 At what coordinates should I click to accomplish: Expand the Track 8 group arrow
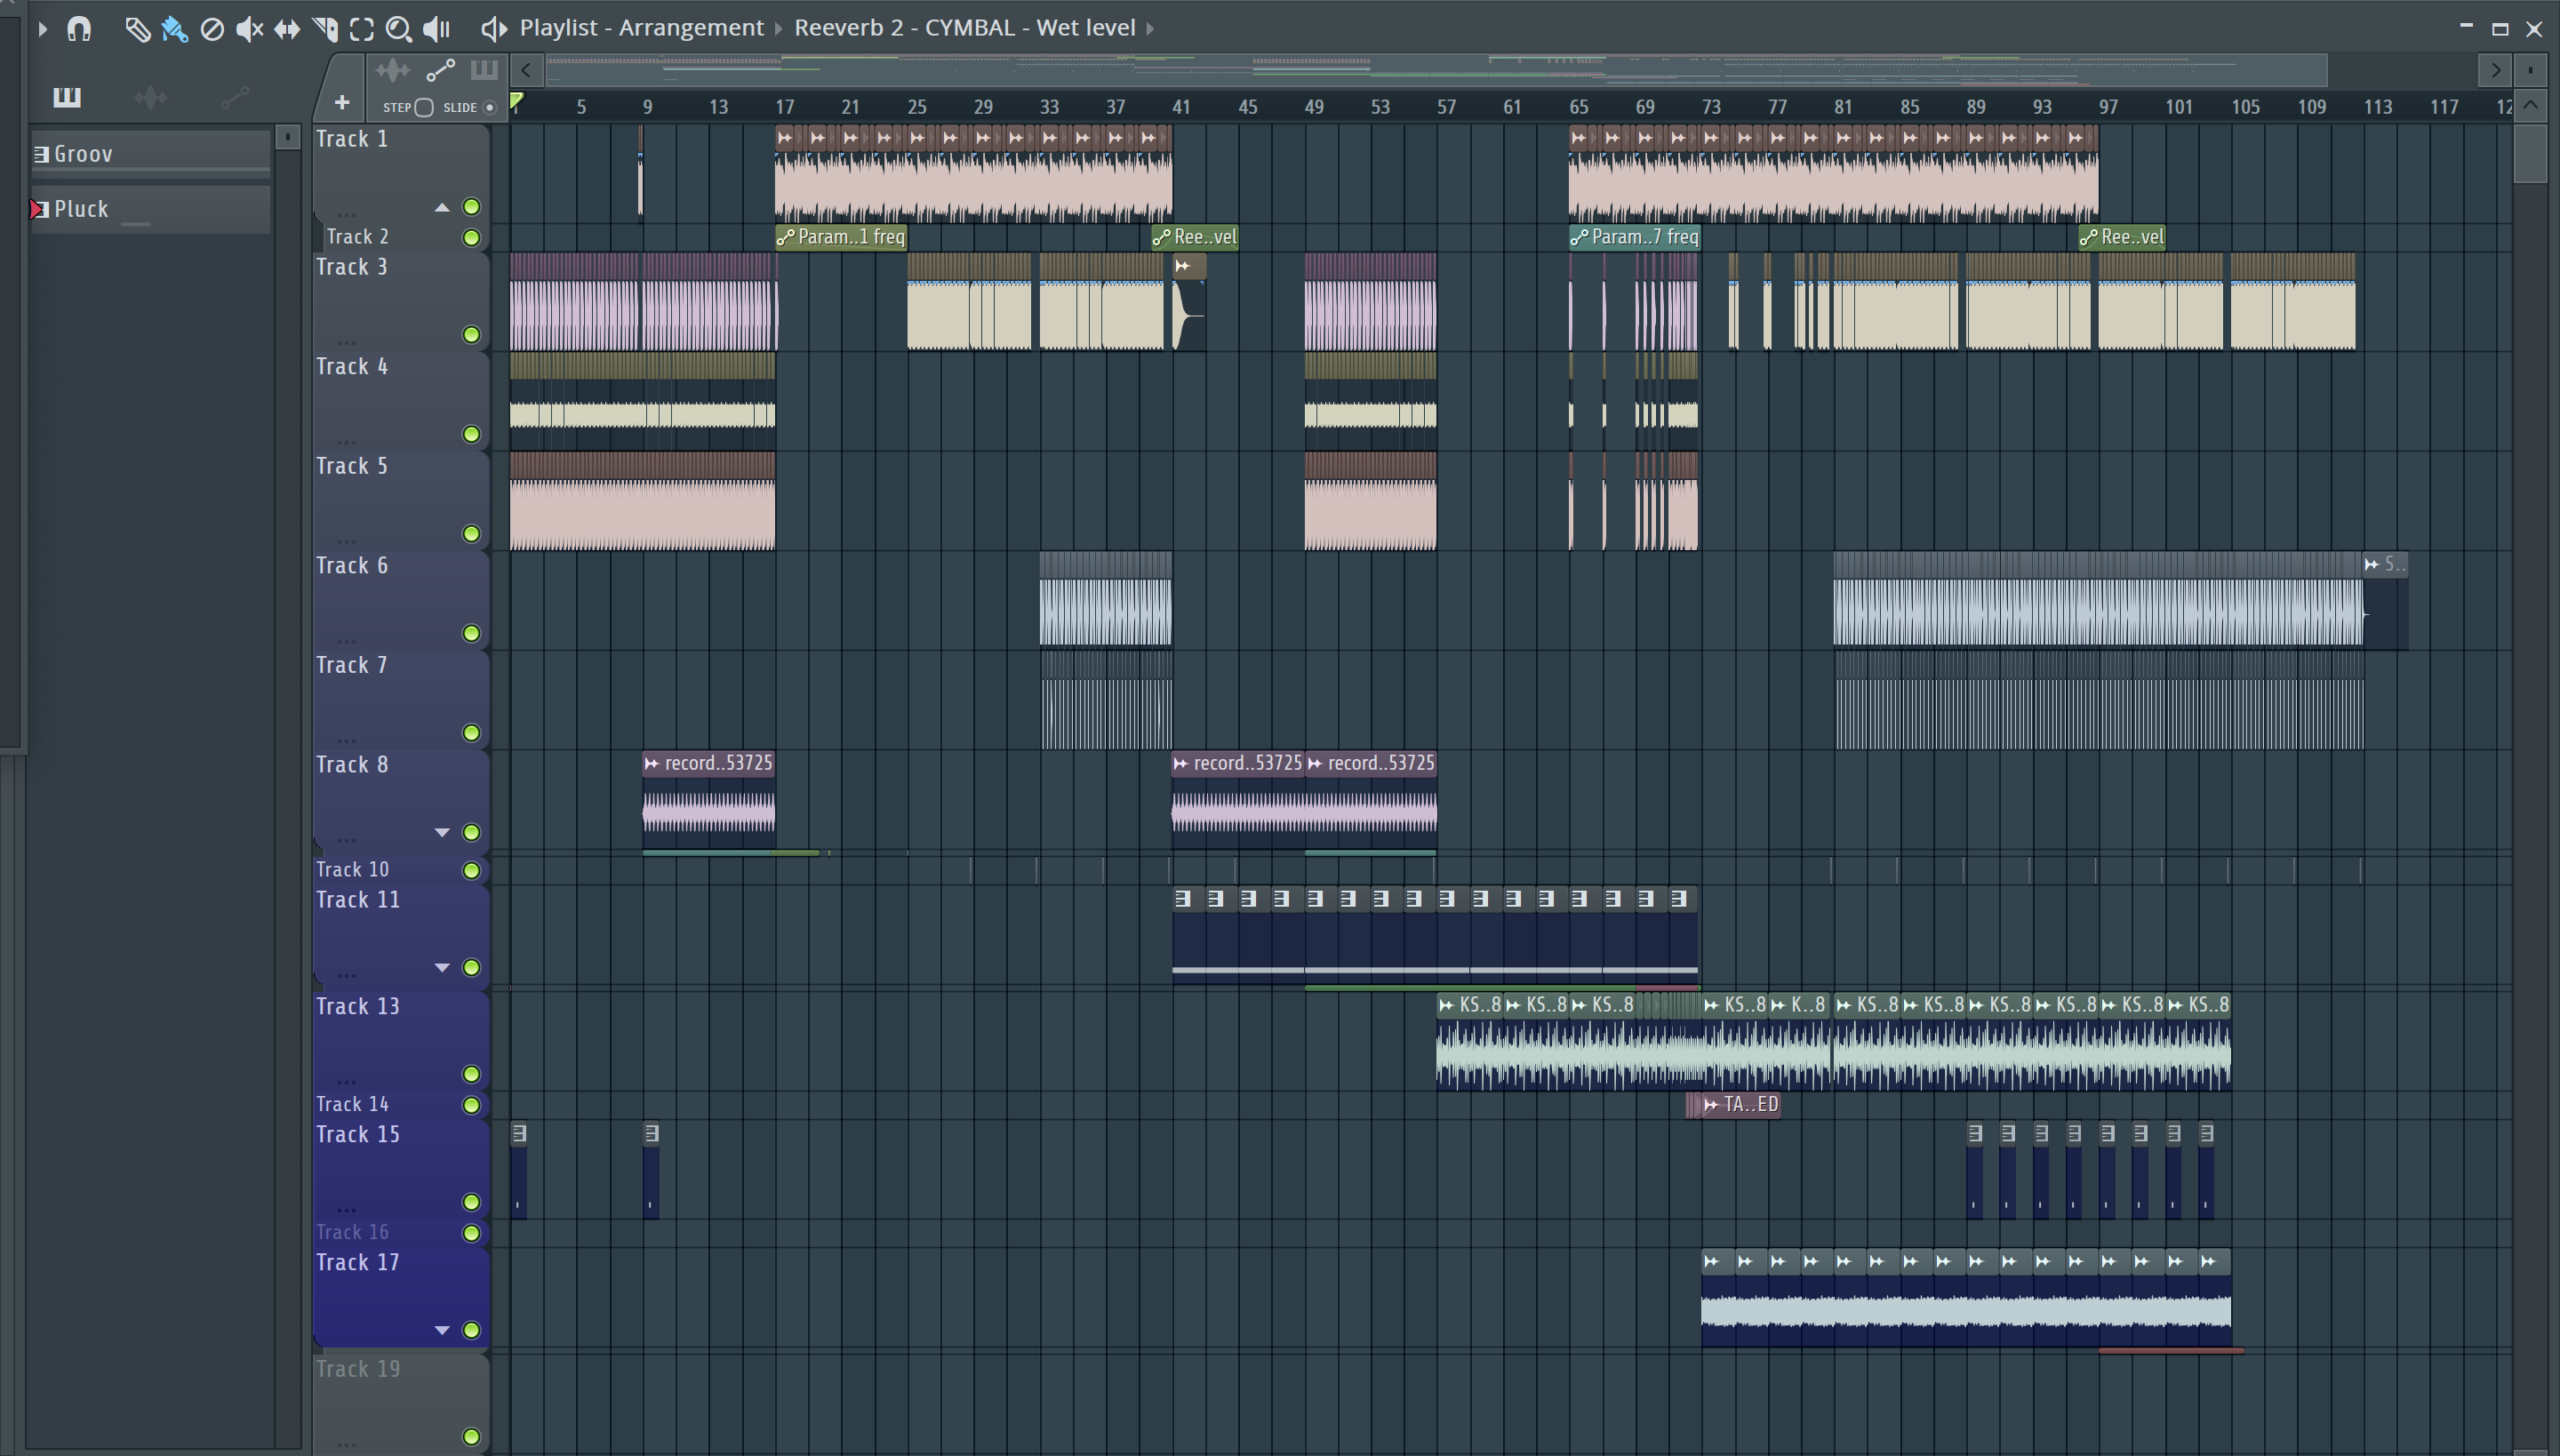[442, 832]
